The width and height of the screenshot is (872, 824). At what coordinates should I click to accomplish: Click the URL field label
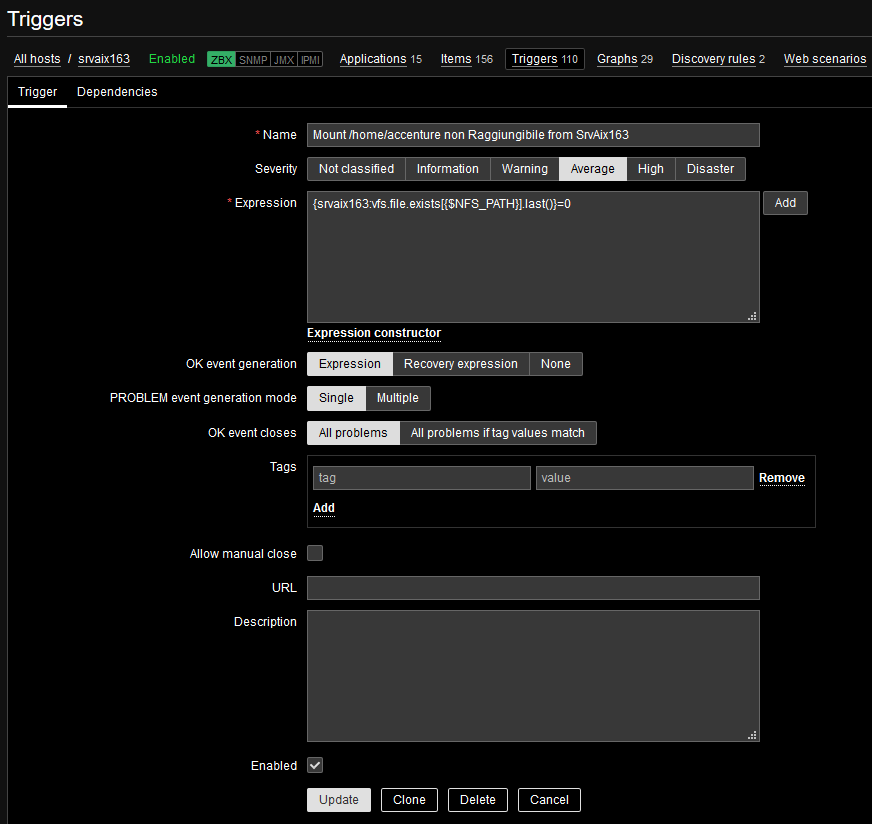(x=284, y=588)
